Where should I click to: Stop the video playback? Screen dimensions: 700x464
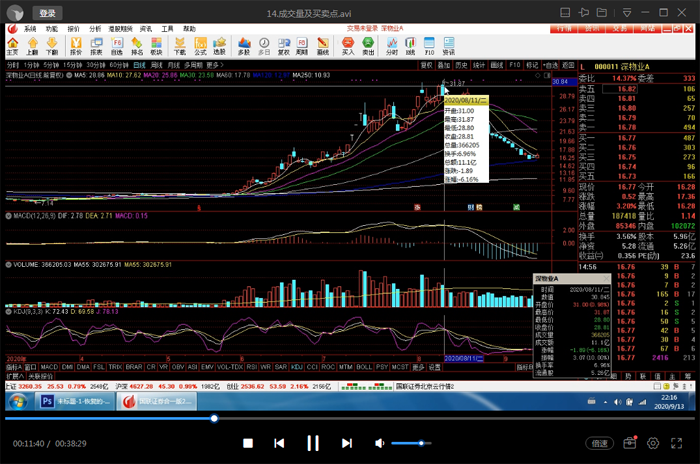tap(248, 443)
